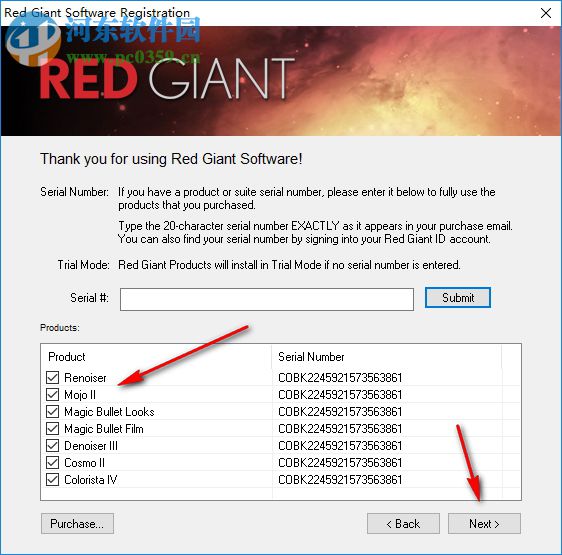The height and width of the screenshot is (555, 562).
Task: Disable the Cosmo II checkbox
Action: pos(53,462)
